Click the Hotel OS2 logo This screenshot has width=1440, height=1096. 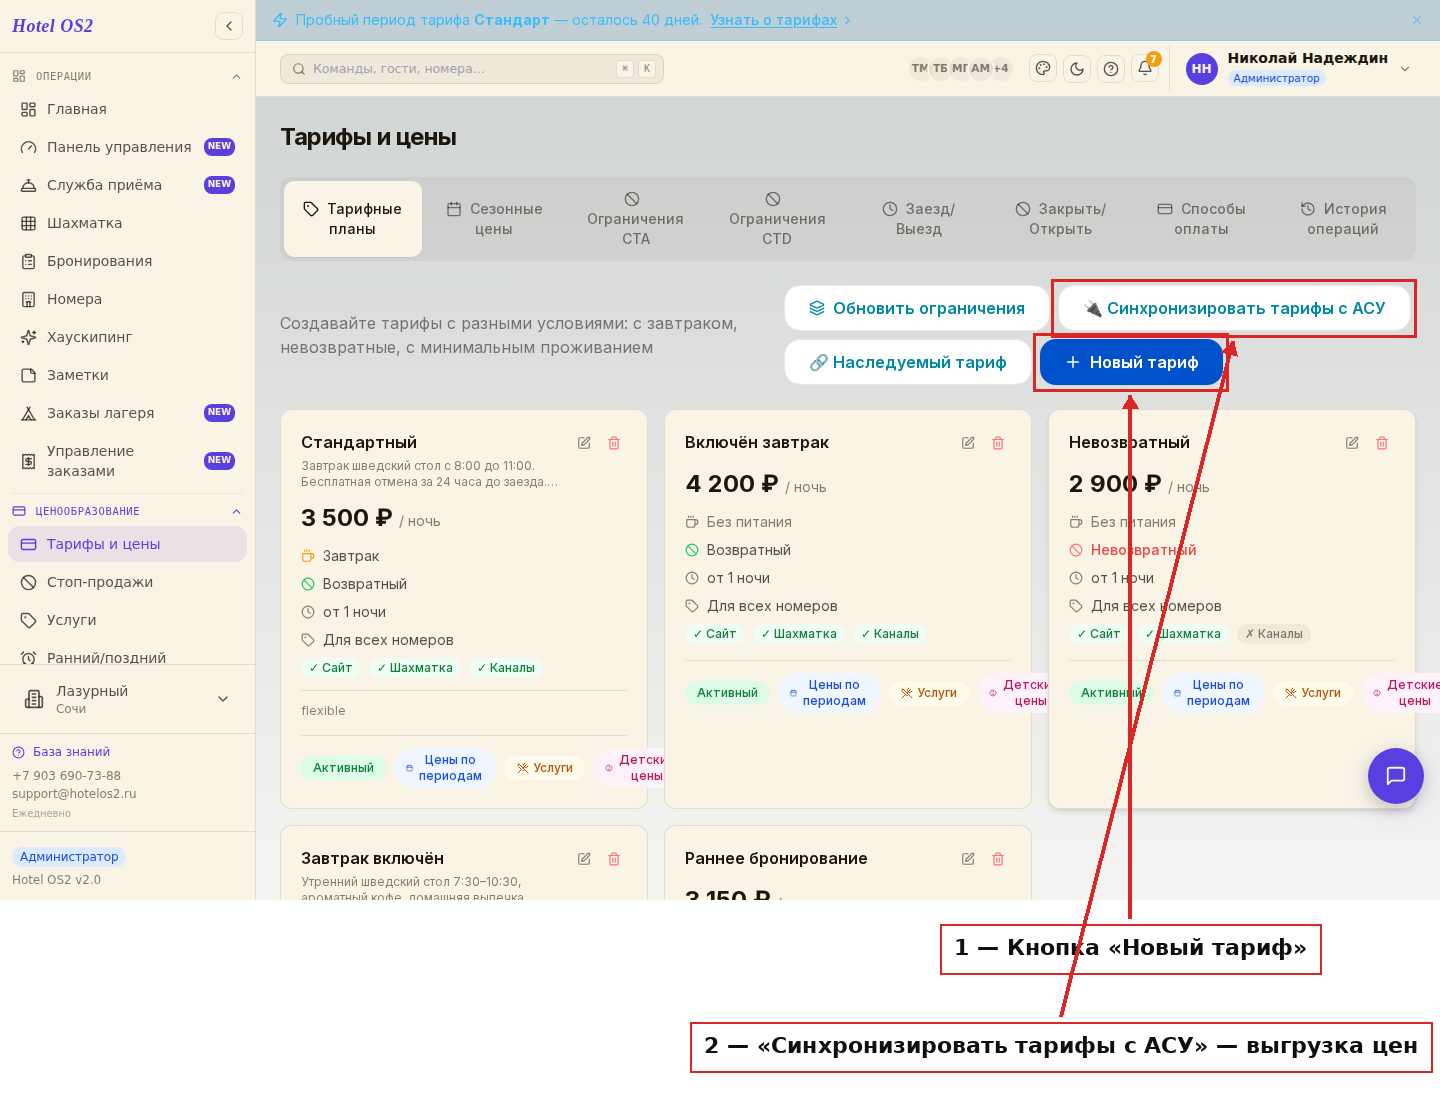point(52,26)
